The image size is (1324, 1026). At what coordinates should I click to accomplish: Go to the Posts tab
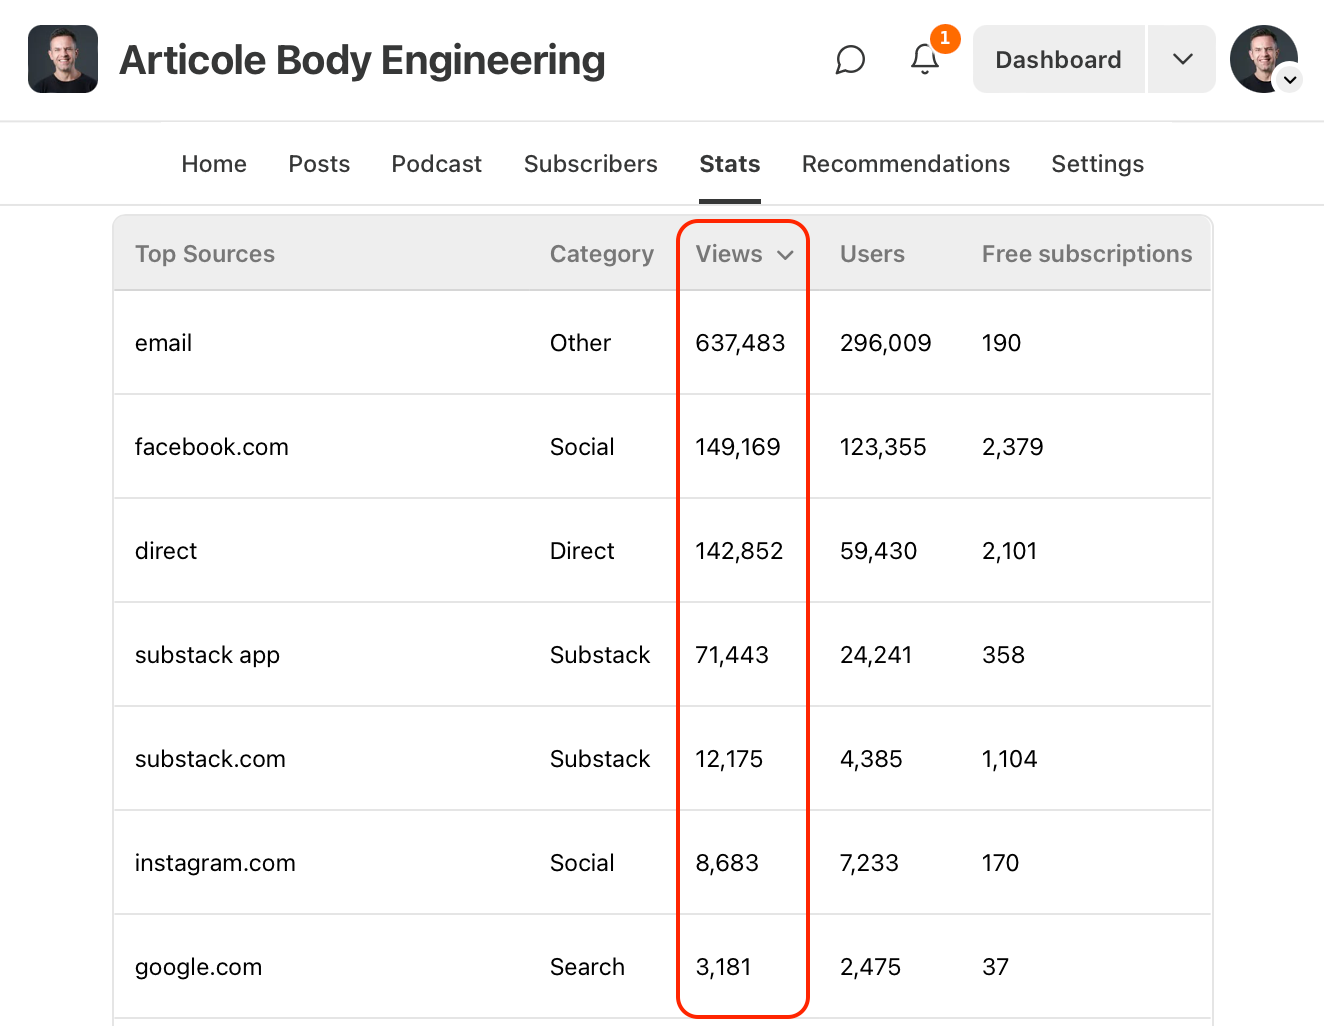click(319, 164)
